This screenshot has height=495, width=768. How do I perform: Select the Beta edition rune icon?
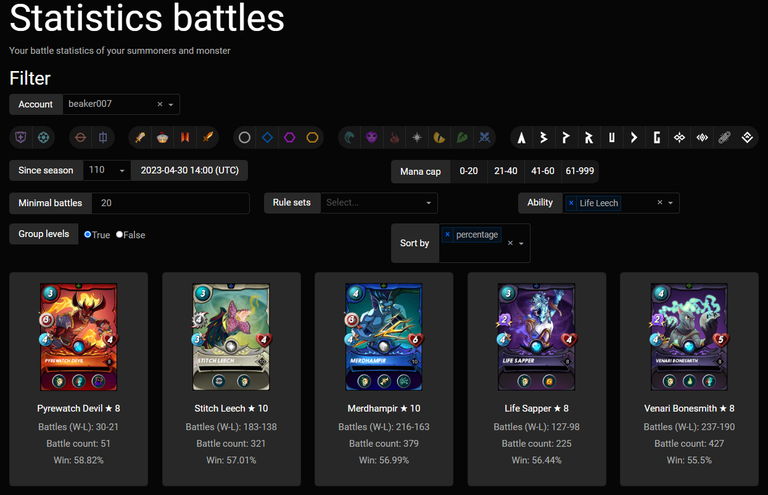(x=544, y=138)
